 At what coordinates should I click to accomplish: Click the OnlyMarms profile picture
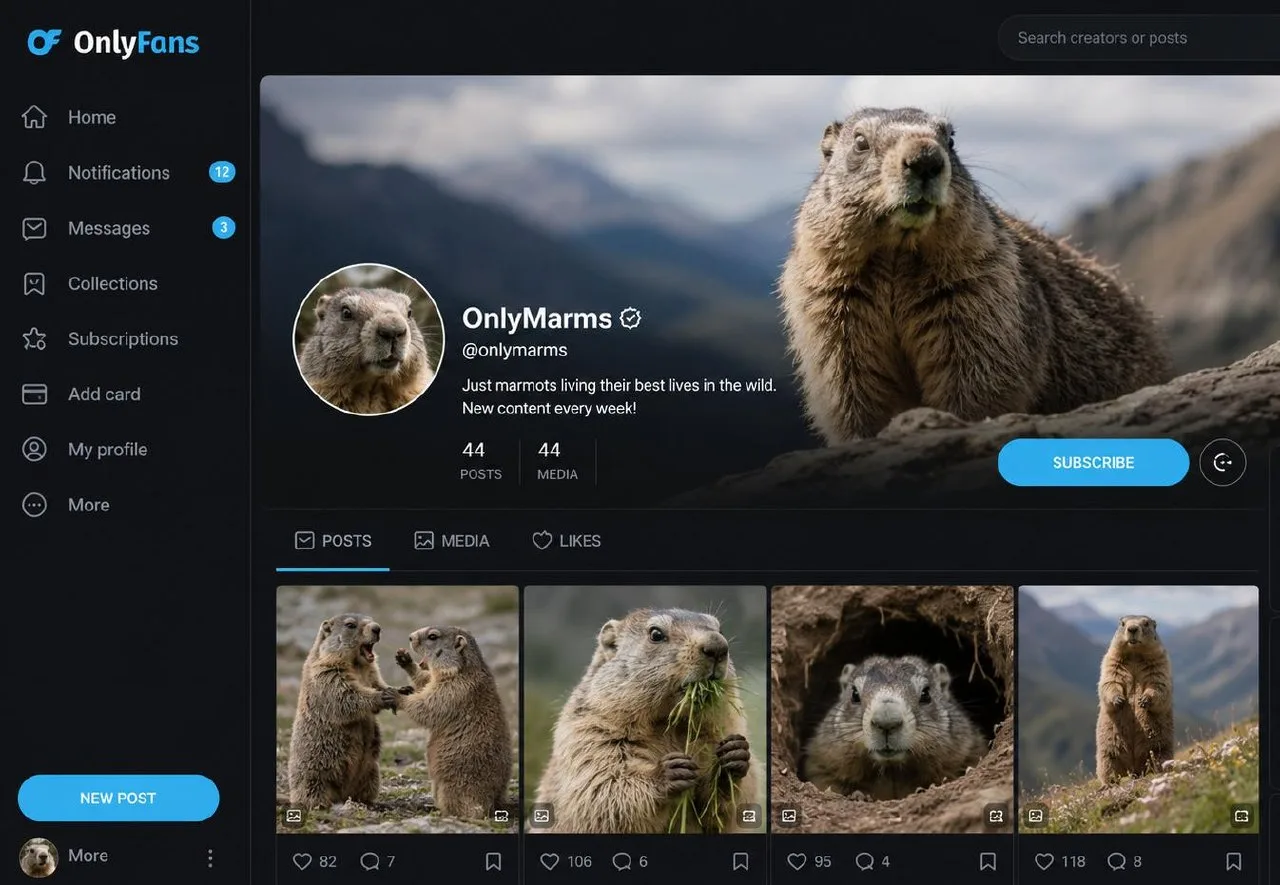[368, 339]
